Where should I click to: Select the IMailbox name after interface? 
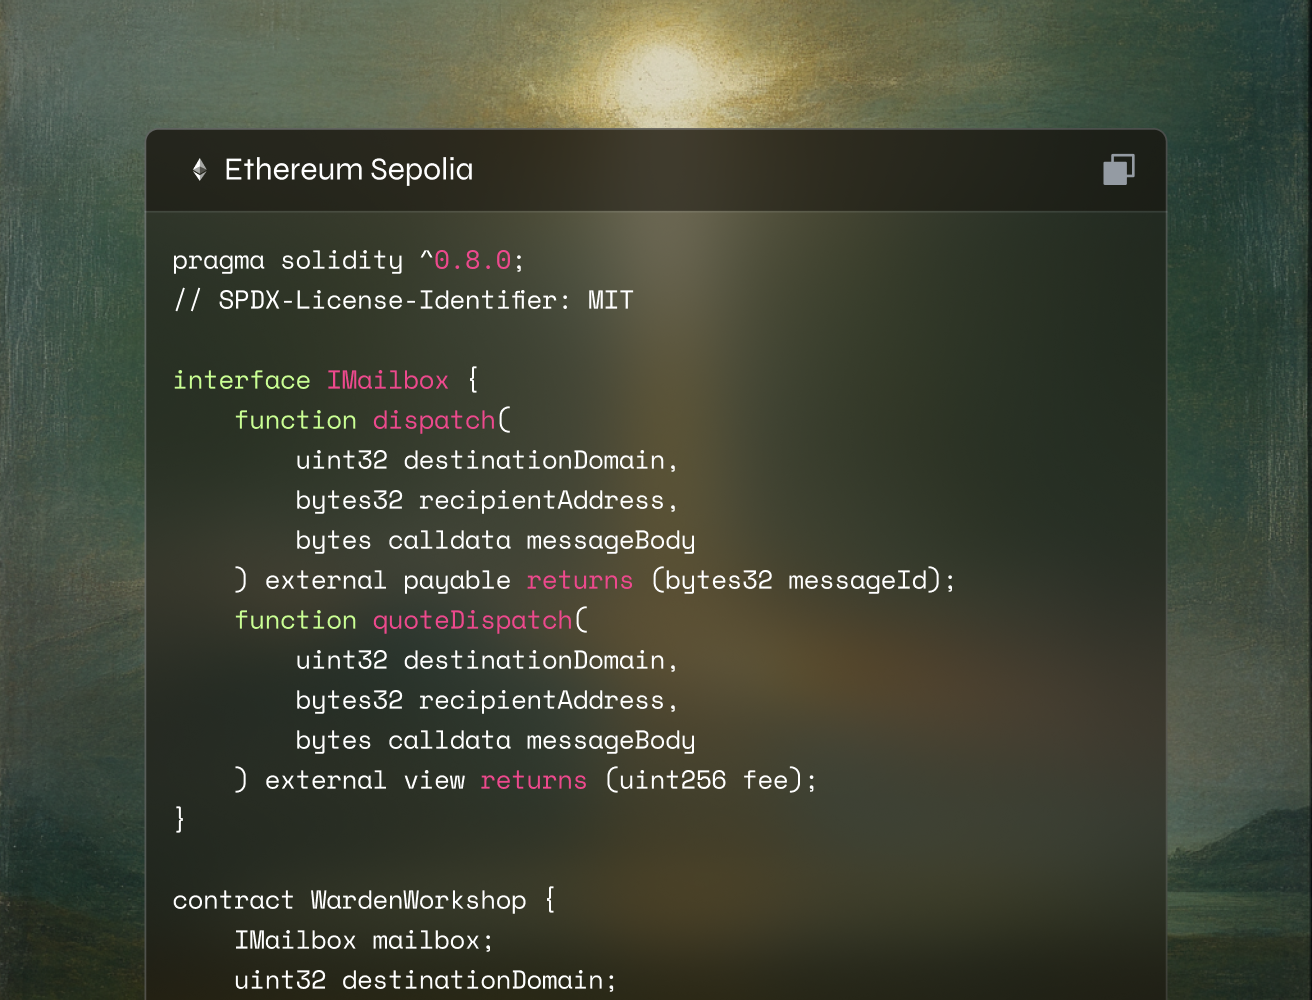coord(388,380)
